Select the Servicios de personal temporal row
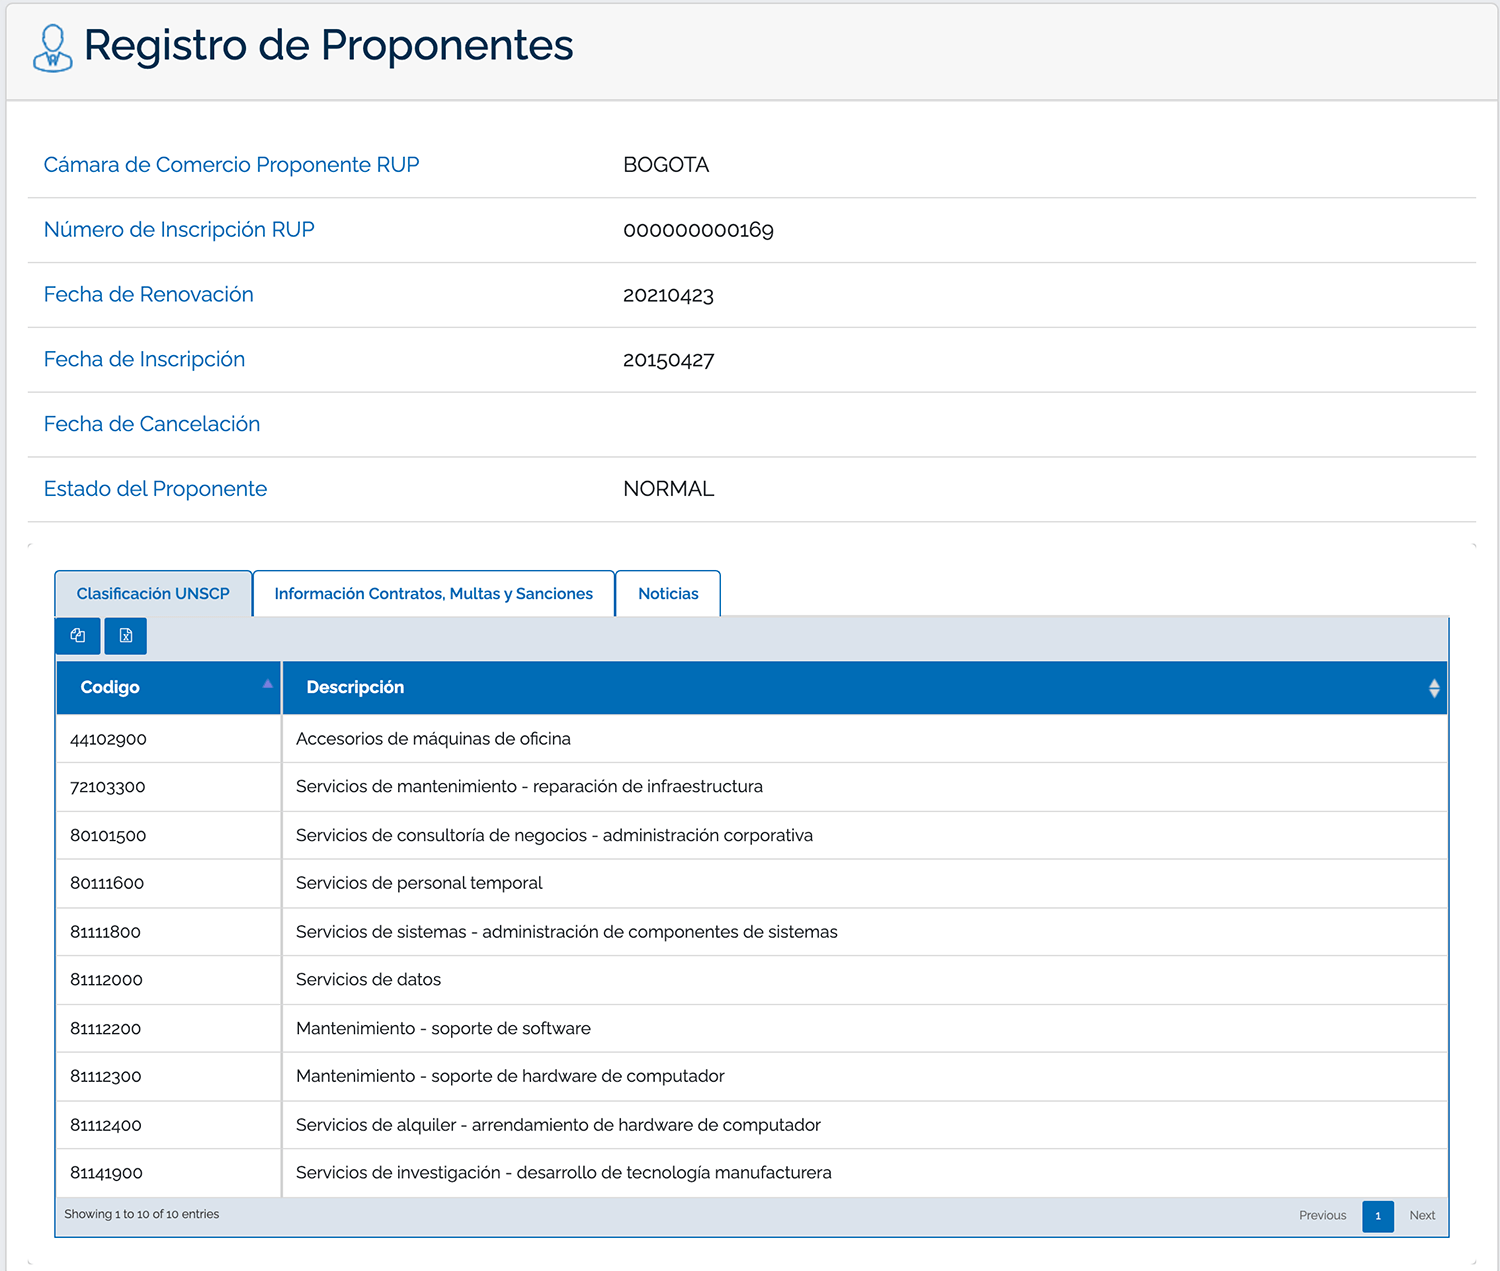1500x1271 pixels. pos(419,884)
